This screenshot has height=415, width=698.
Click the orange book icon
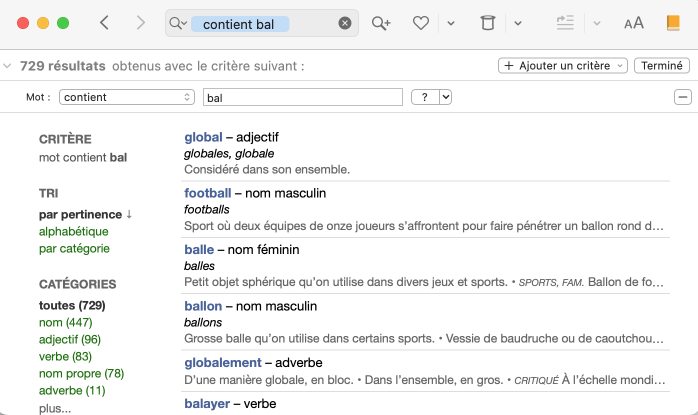[673, 23]
